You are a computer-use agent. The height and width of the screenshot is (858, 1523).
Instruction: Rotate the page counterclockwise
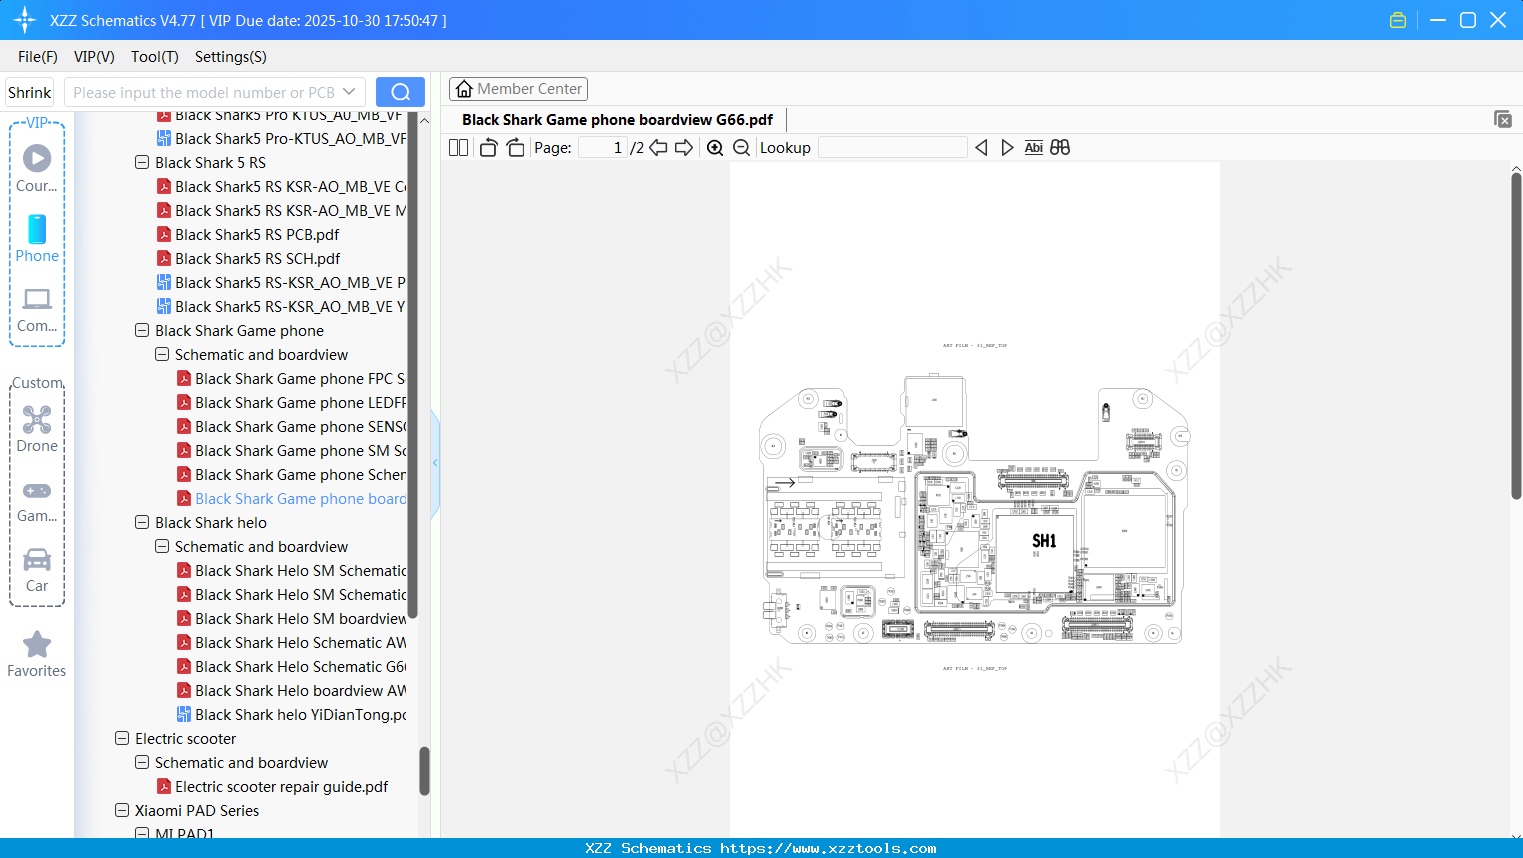point(489,148)
